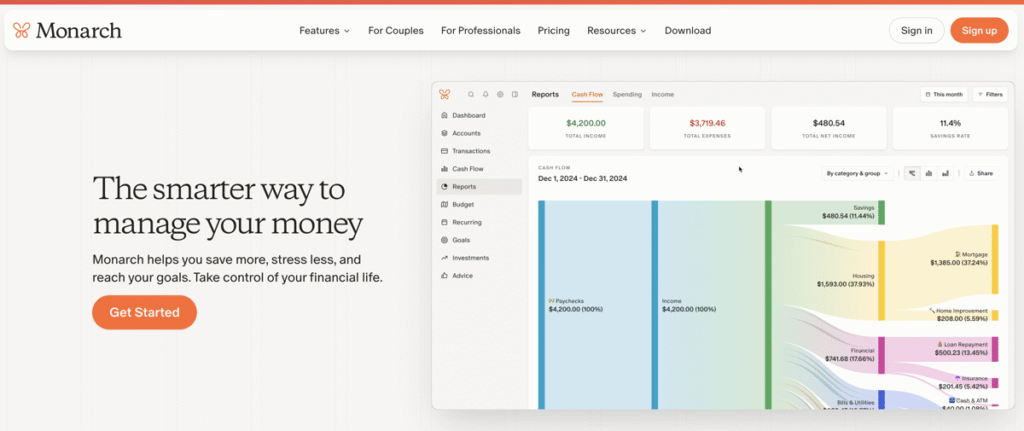Screen dimensions: 1024x431
Task: Click the Cash Flow bar chart sidebar icon
Action: [444, 168]
